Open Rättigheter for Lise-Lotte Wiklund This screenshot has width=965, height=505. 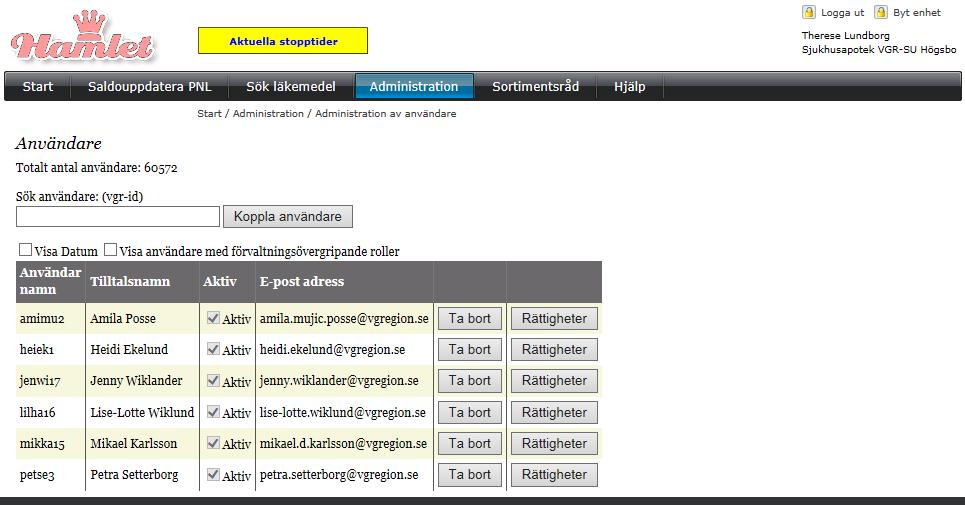click(555, 412)
